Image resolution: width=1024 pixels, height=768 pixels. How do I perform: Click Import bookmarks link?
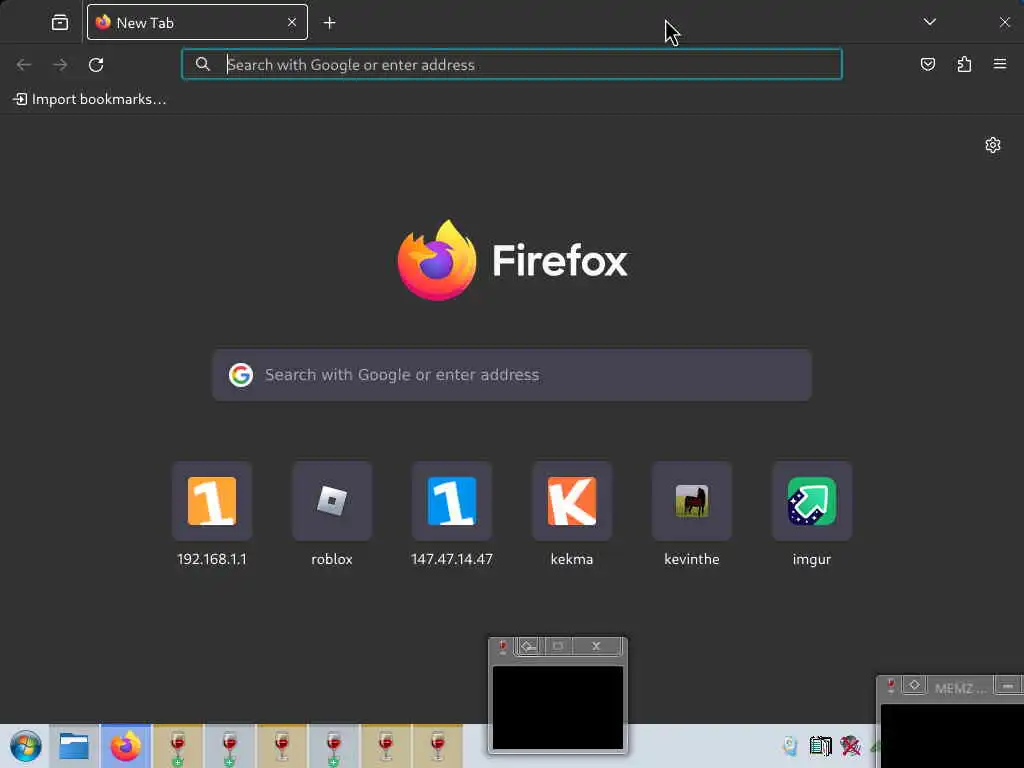coord(90,99)
